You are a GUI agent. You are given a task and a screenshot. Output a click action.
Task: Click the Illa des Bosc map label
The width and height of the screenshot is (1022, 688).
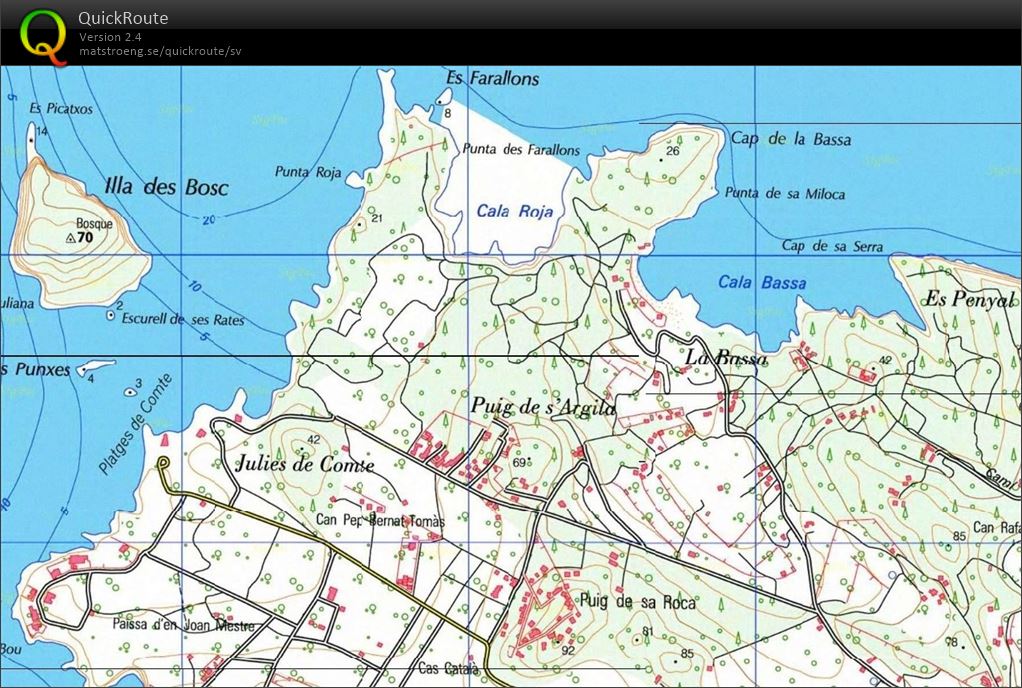(x=167, y=187)
